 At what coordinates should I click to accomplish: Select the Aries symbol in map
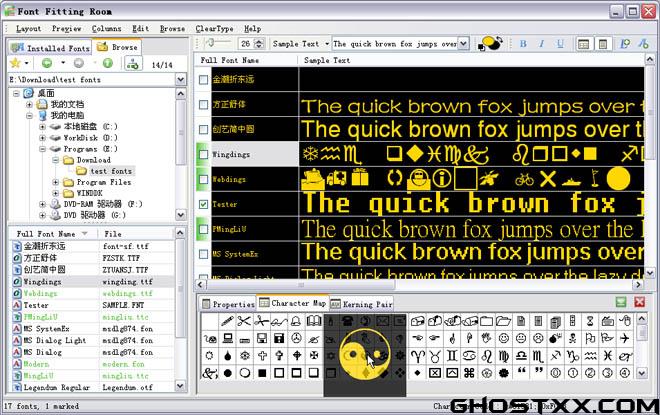click(x=417, y=356)
